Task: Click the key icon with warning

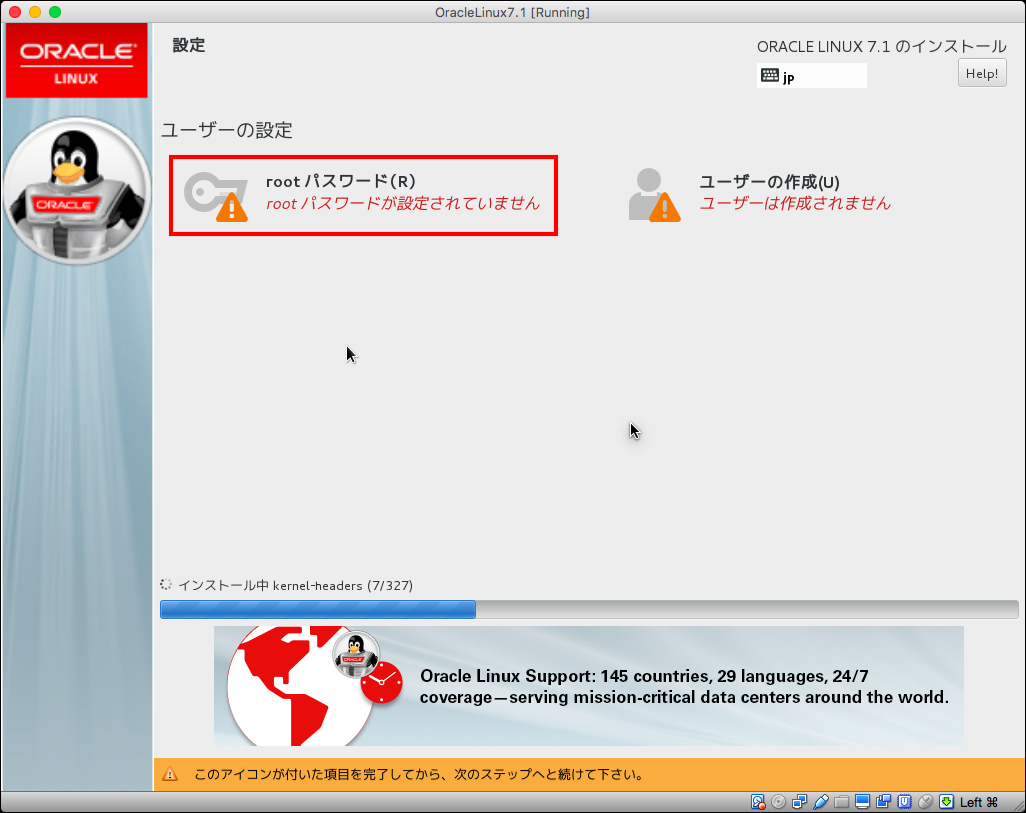Action: (x=216, y=195)
